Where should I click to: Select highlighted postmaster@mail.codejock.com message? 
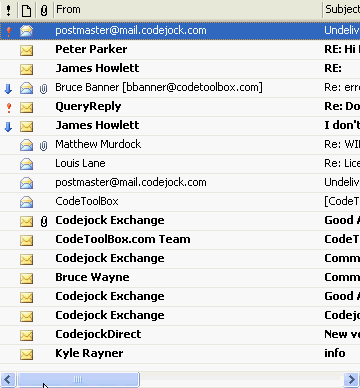click(x=180, y=31)
